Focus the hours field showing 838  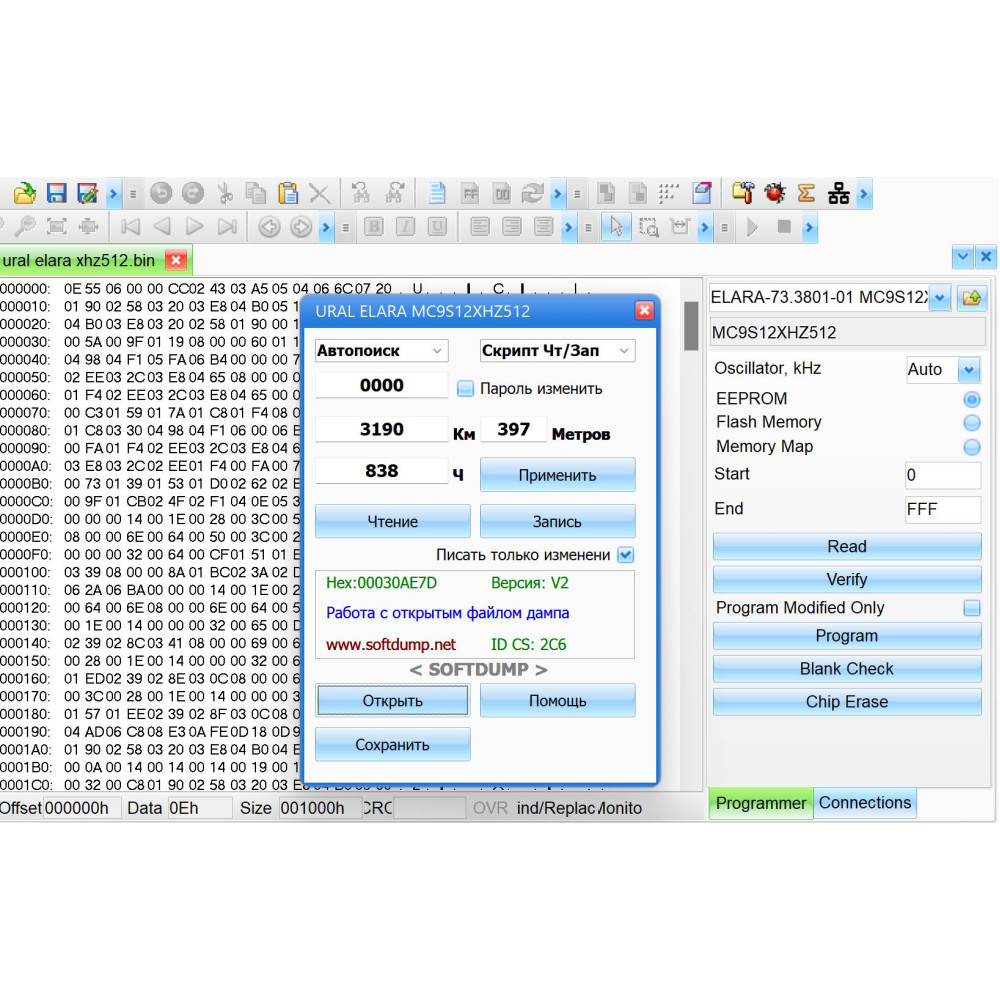[381, 471]
